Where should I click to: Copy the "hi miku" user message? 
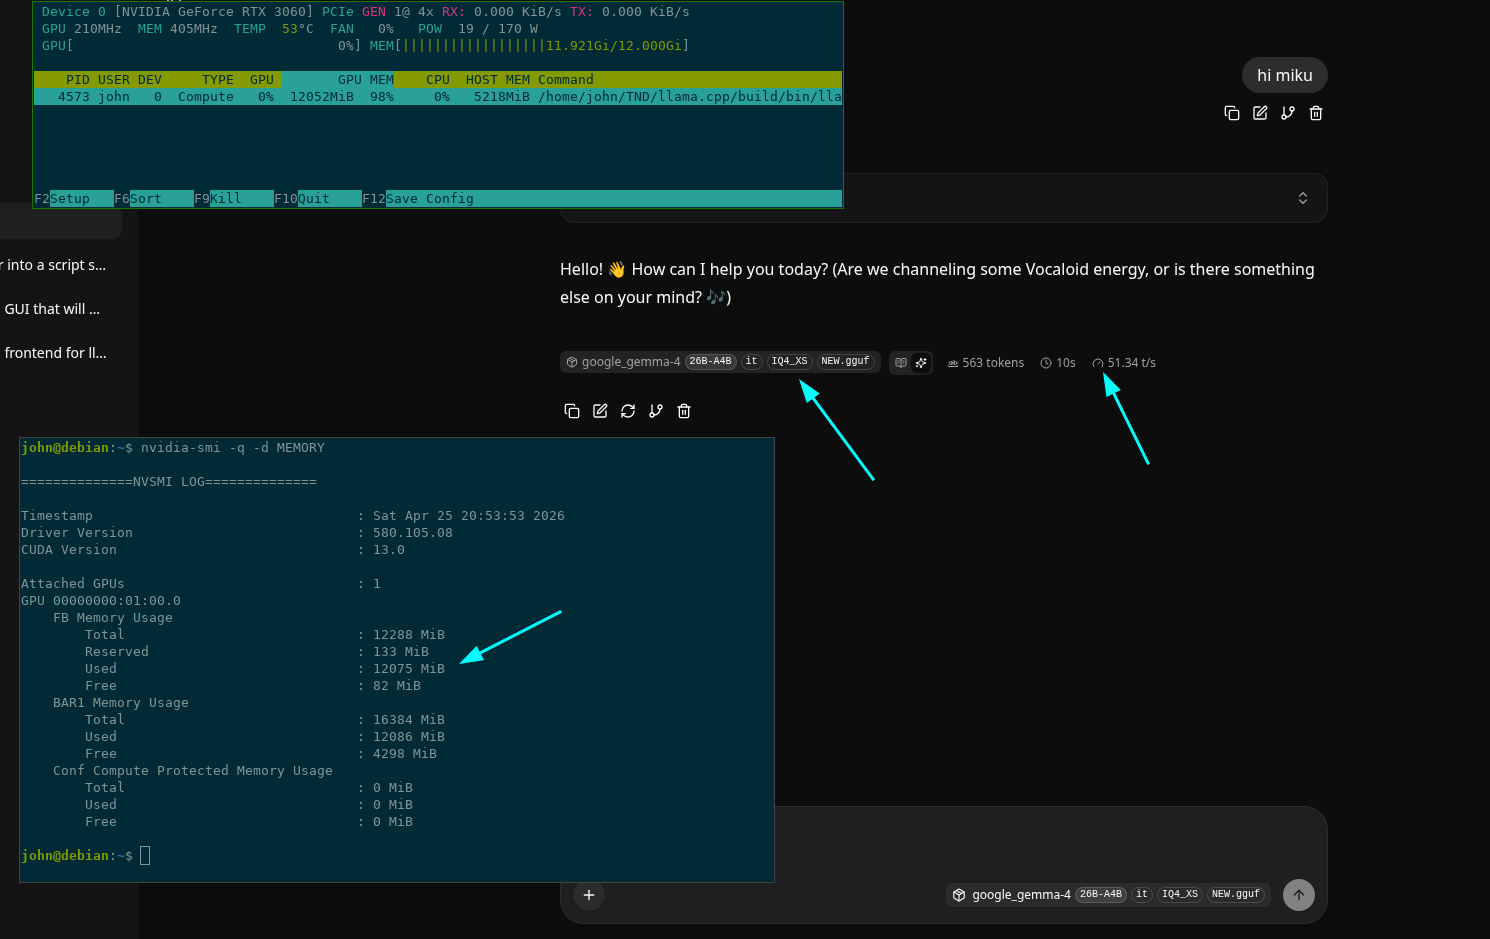[1232, 113]
